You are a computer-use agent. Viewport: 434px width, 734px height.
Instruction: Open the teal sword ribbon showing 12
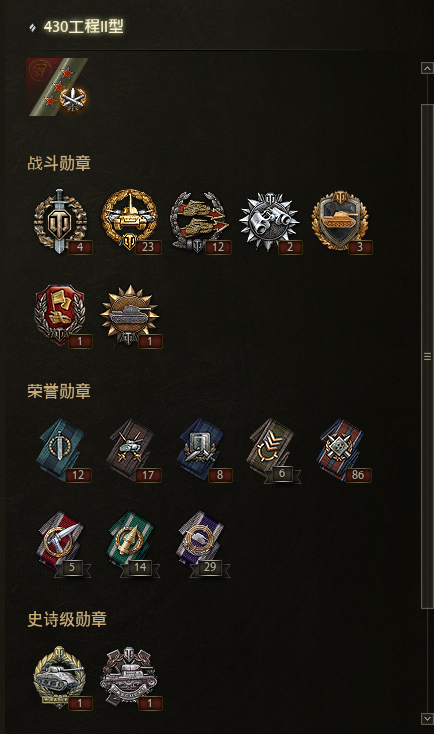point(61,450)
